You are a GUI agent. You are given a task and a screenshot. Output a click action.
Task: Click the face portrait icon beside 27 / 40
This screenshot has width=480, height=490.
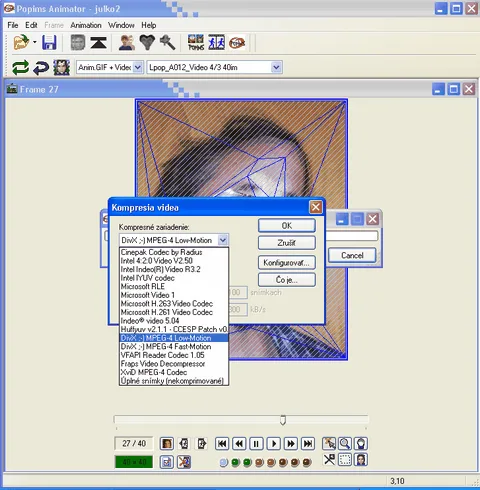[x=167, y=444]
